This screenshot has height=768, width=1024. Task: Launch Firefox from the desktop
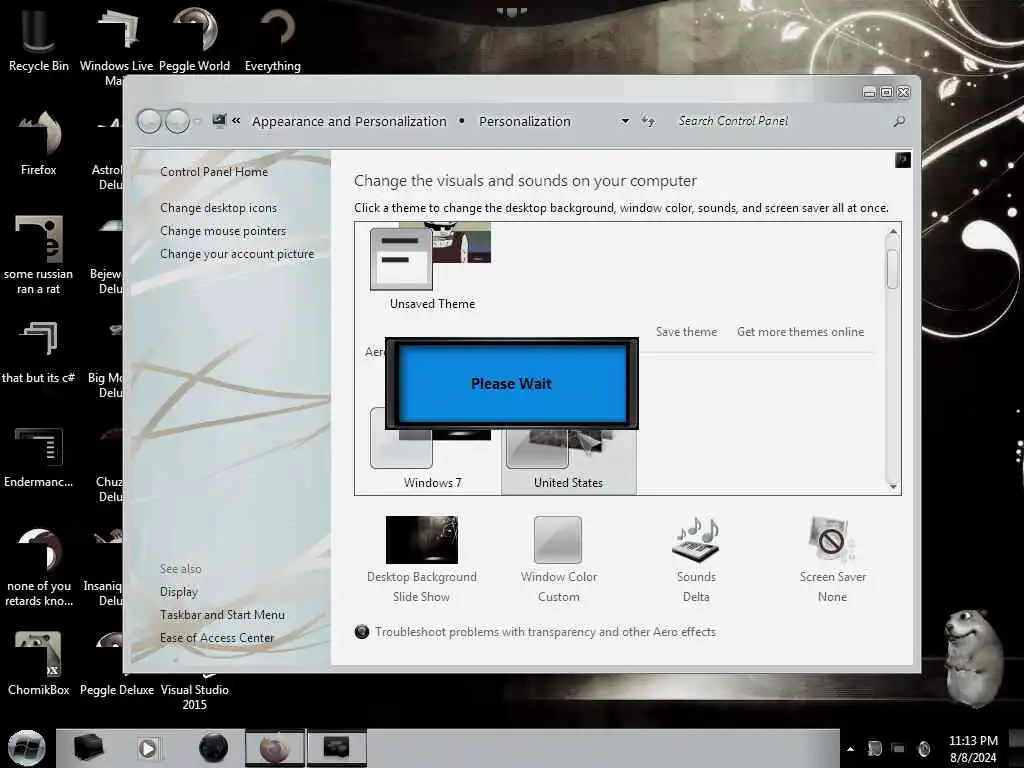(x=38, y=144)
